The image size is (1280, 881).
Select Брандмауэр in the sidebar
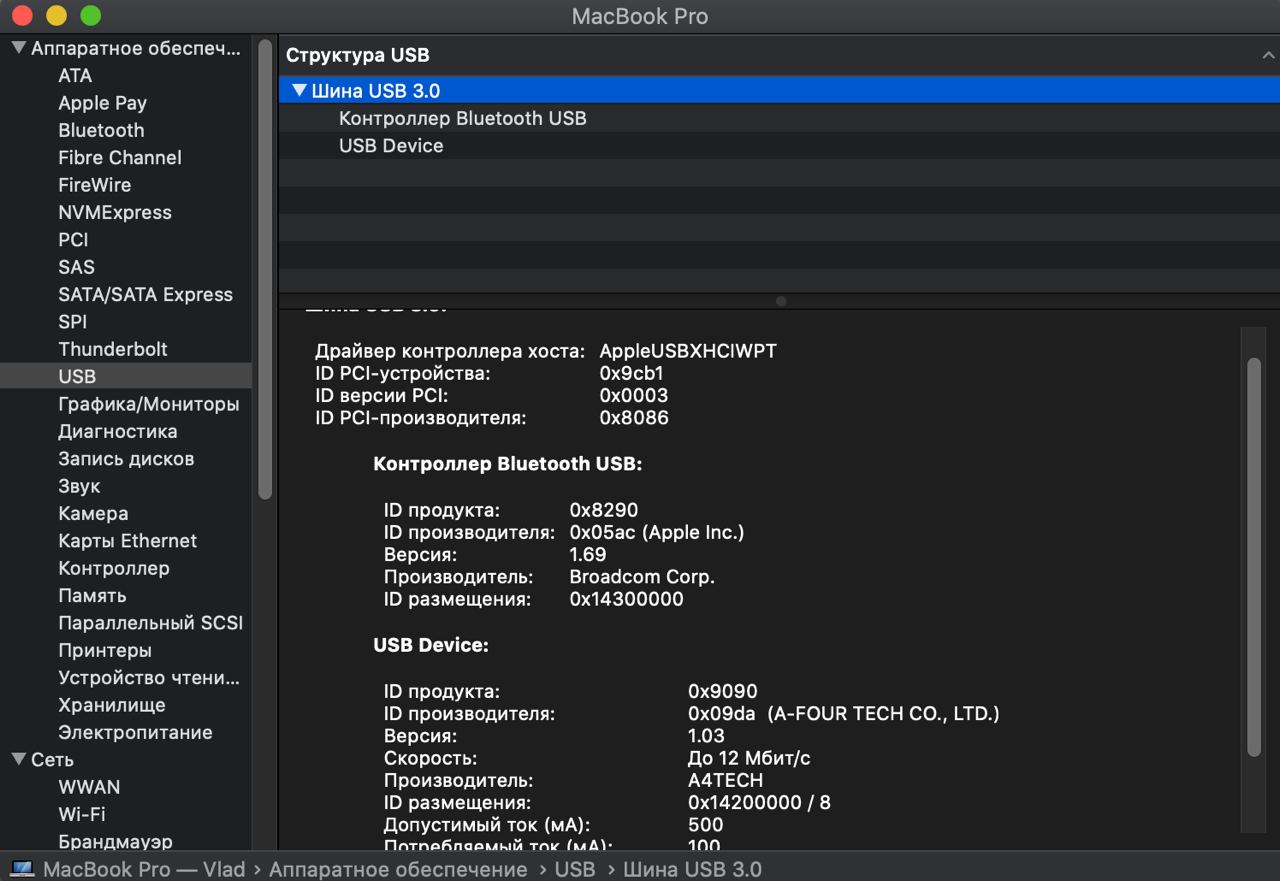click(115, 842)
